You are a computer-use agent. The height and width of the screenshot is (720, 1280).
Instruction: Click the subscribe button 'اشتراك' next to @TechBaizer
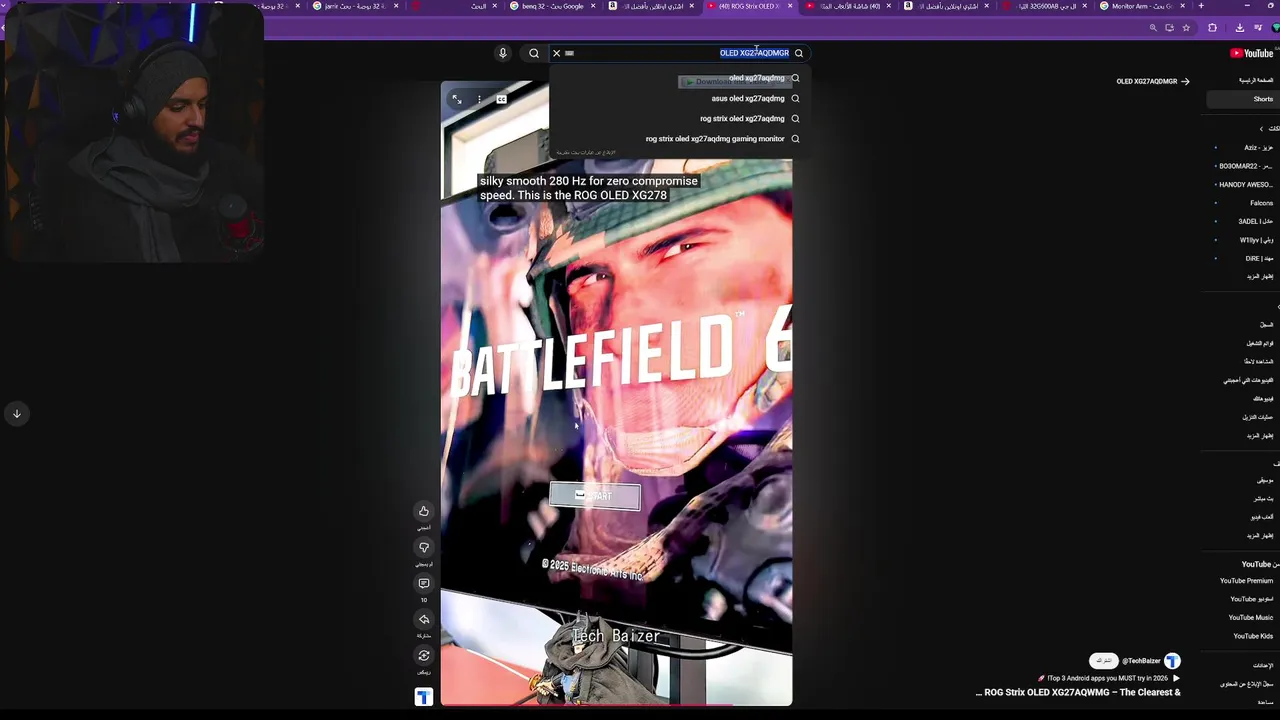[1103, 661]
